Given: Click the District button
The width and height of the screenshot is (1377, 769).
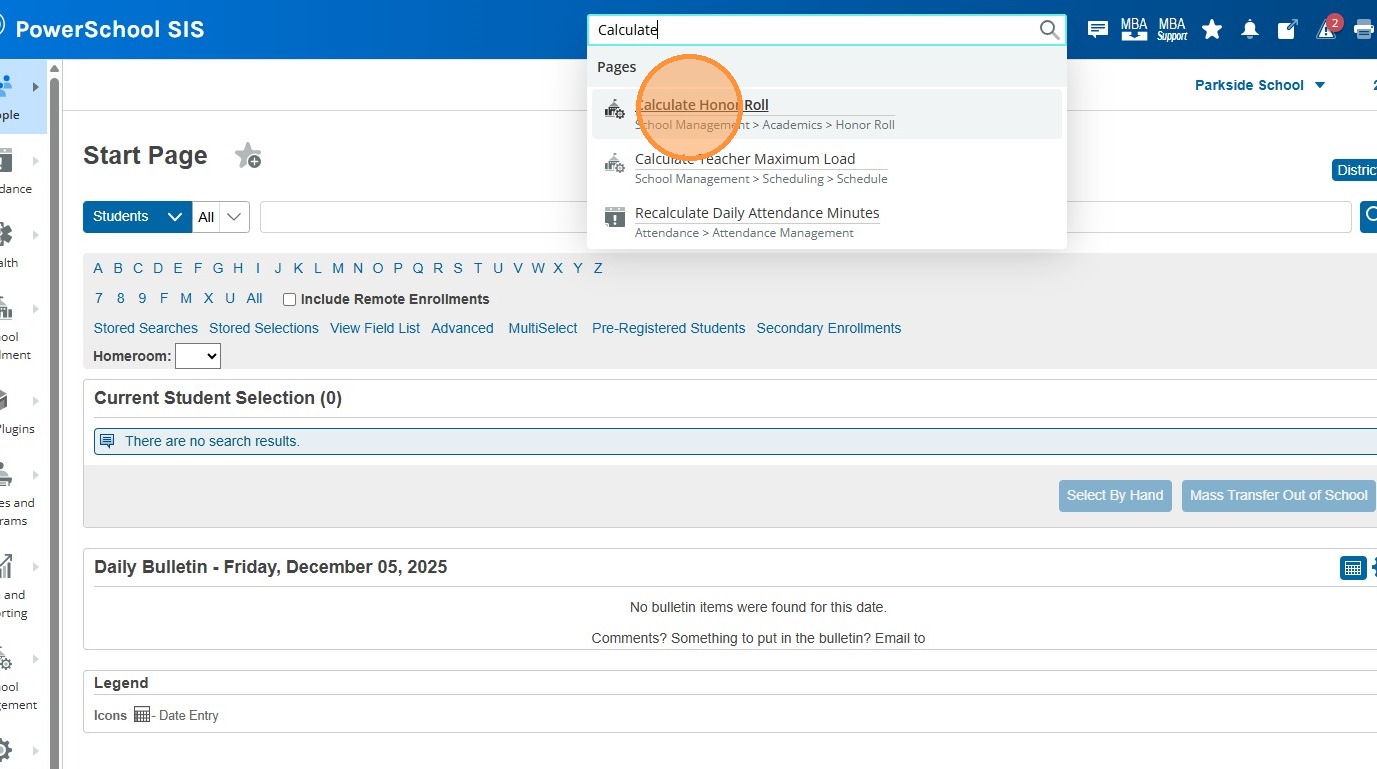Looking at the screenshot, I should [x=1355, y=170].
